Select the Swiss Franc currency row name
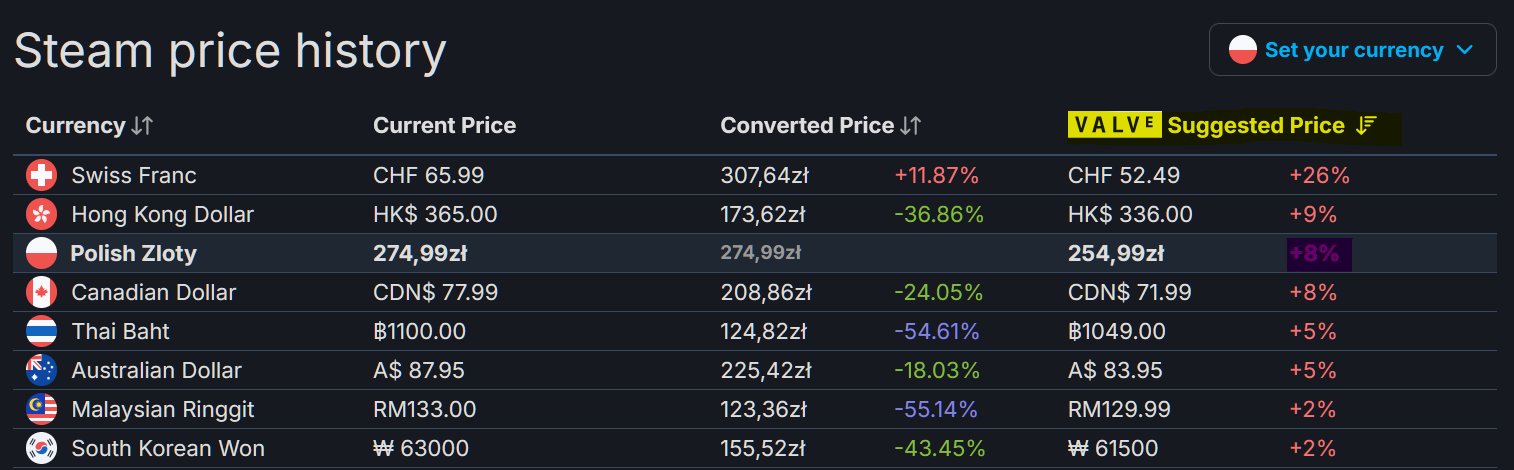The image size is (1514, 470). pyautogui.click(x=134, y=176)
